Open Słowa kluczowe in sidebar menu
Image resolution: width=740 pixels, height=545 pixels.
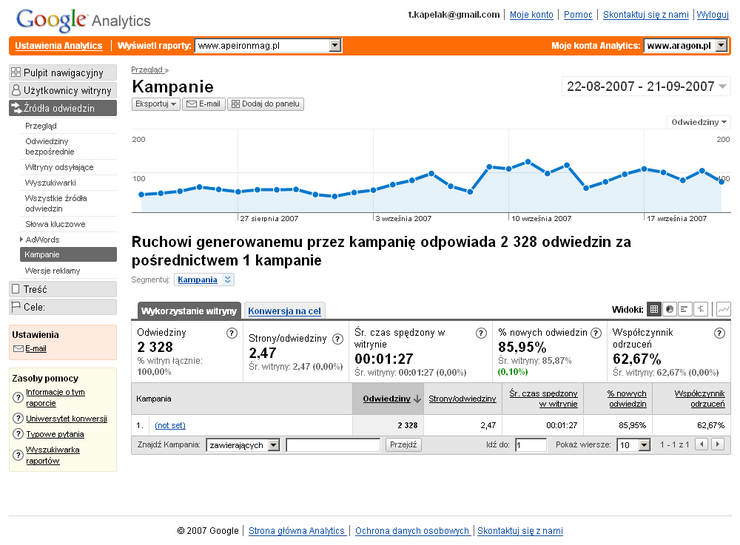pyautogui.click(x=55, y=225)
